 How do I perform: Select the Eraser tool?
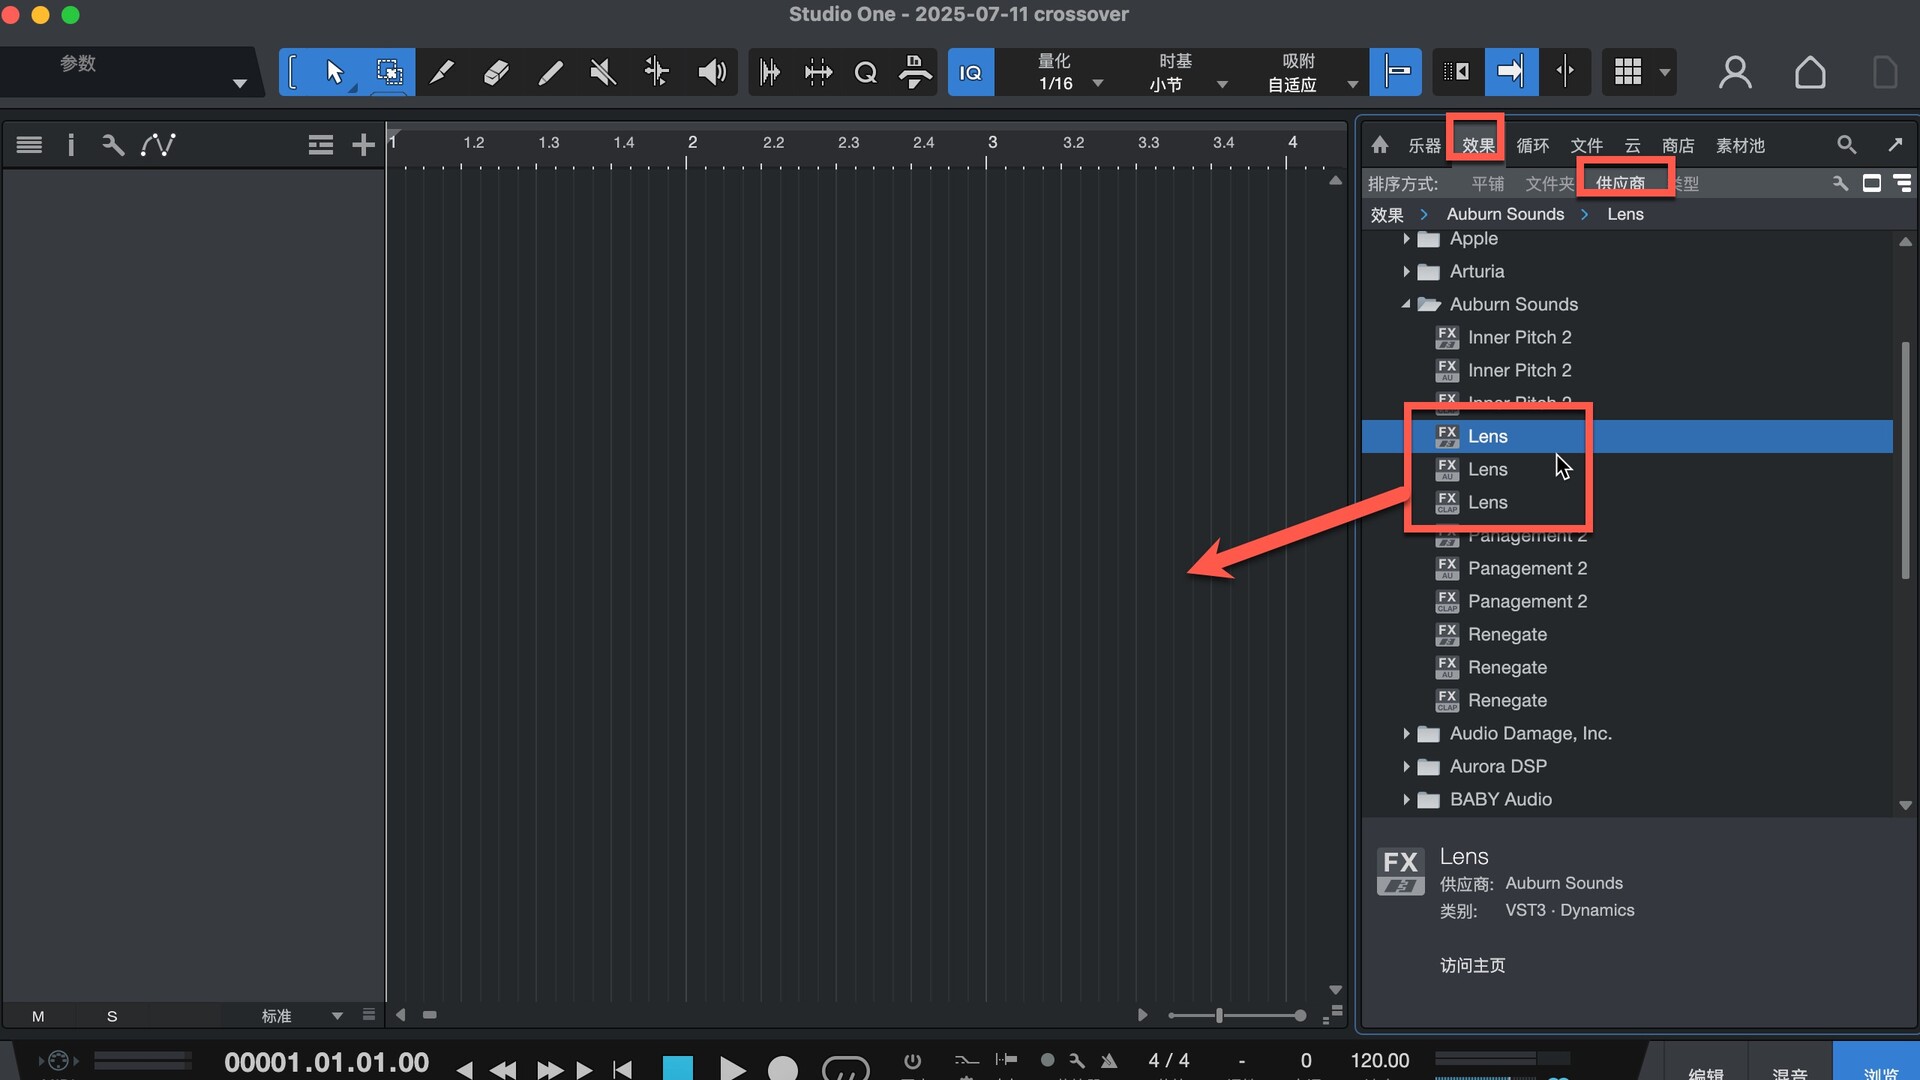point(496,72)
